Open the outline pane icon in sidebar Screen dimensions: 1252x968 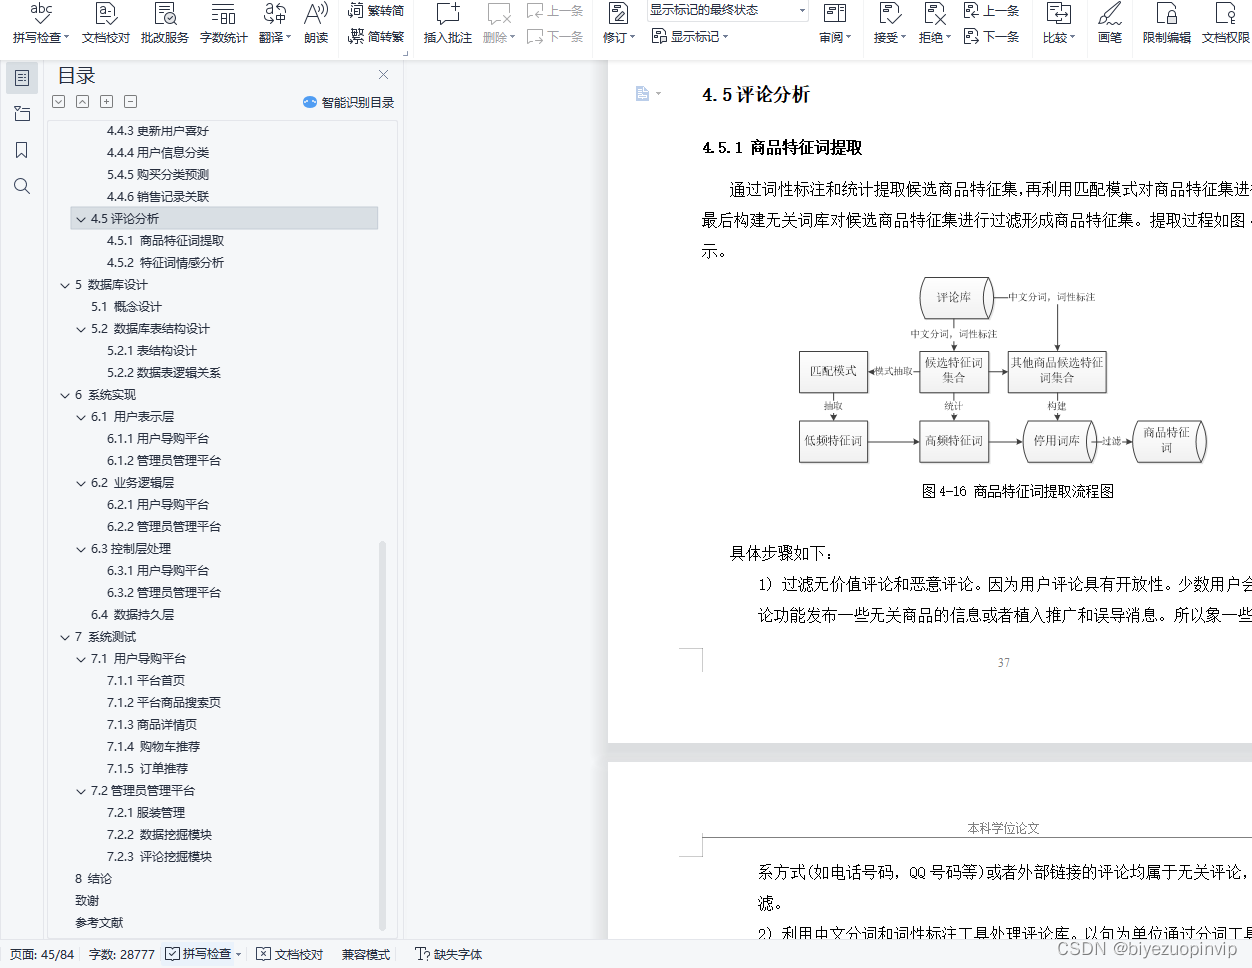22,78
